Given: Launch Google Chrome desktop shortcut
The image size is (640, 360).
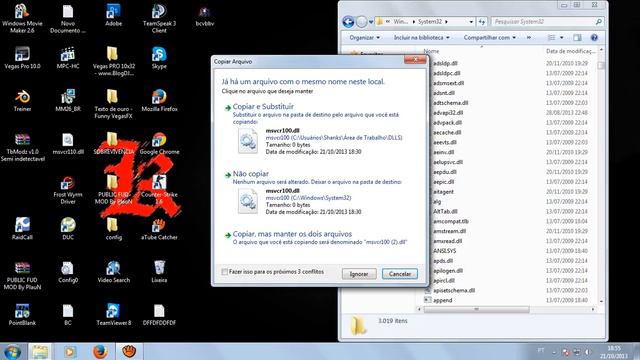Looking at the screenshot, I should (x=159, y=144).
